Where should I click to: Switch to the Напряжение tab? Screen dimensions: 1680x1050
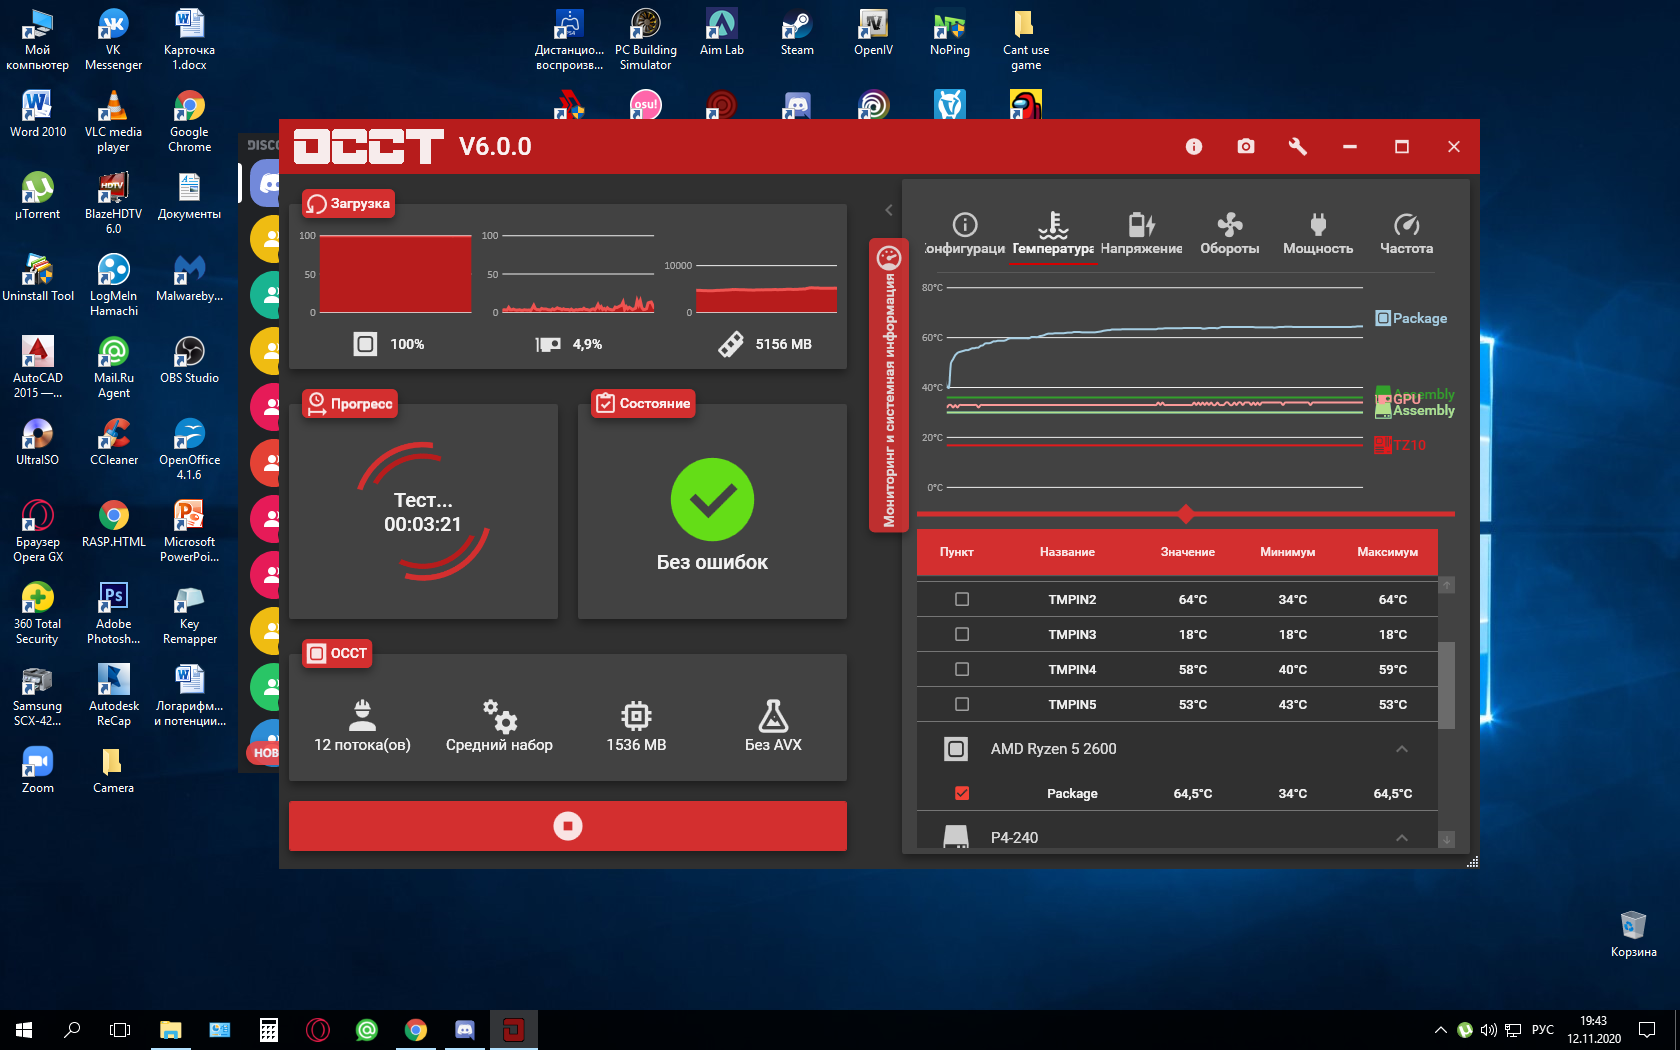[x=1141, y=235]
